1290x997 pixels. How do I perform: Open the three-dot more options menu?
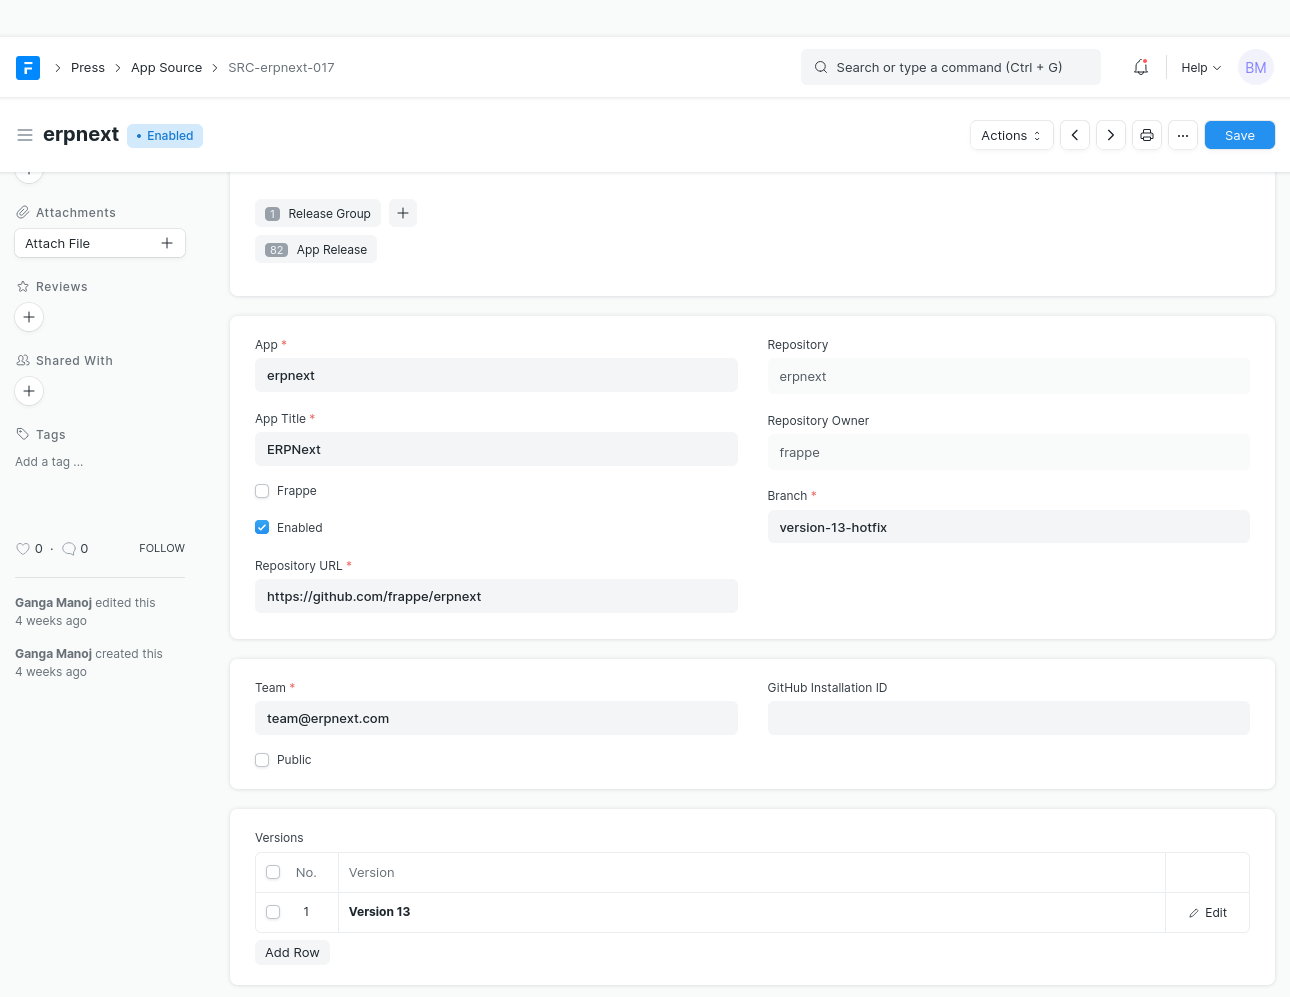[x=1183, y=135]
